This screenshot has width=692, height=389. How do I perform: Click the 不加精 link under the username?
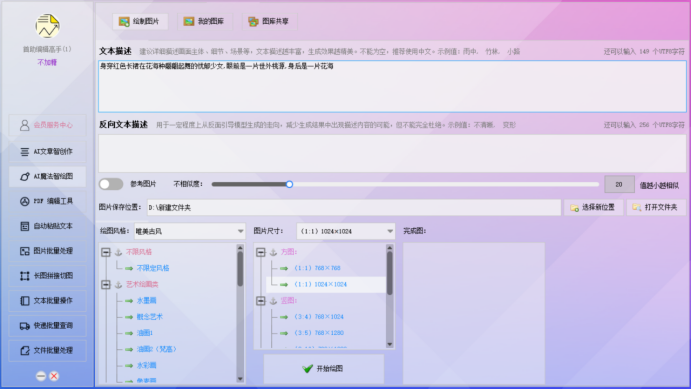click(47, 63)
